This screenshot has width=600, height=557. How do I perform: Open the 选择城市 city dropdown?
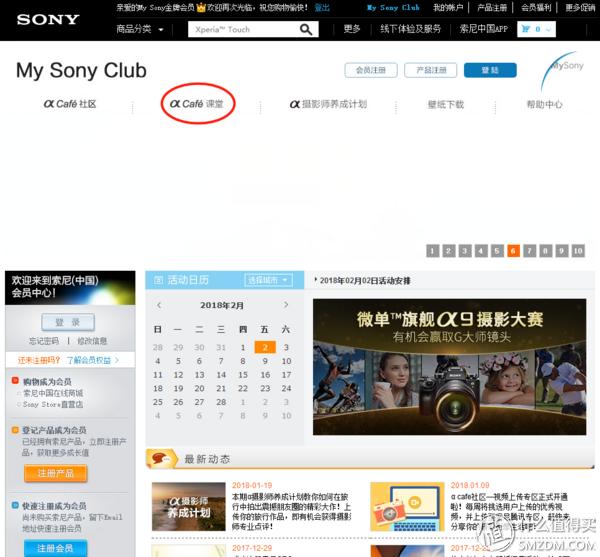click(x=268, y=280)
